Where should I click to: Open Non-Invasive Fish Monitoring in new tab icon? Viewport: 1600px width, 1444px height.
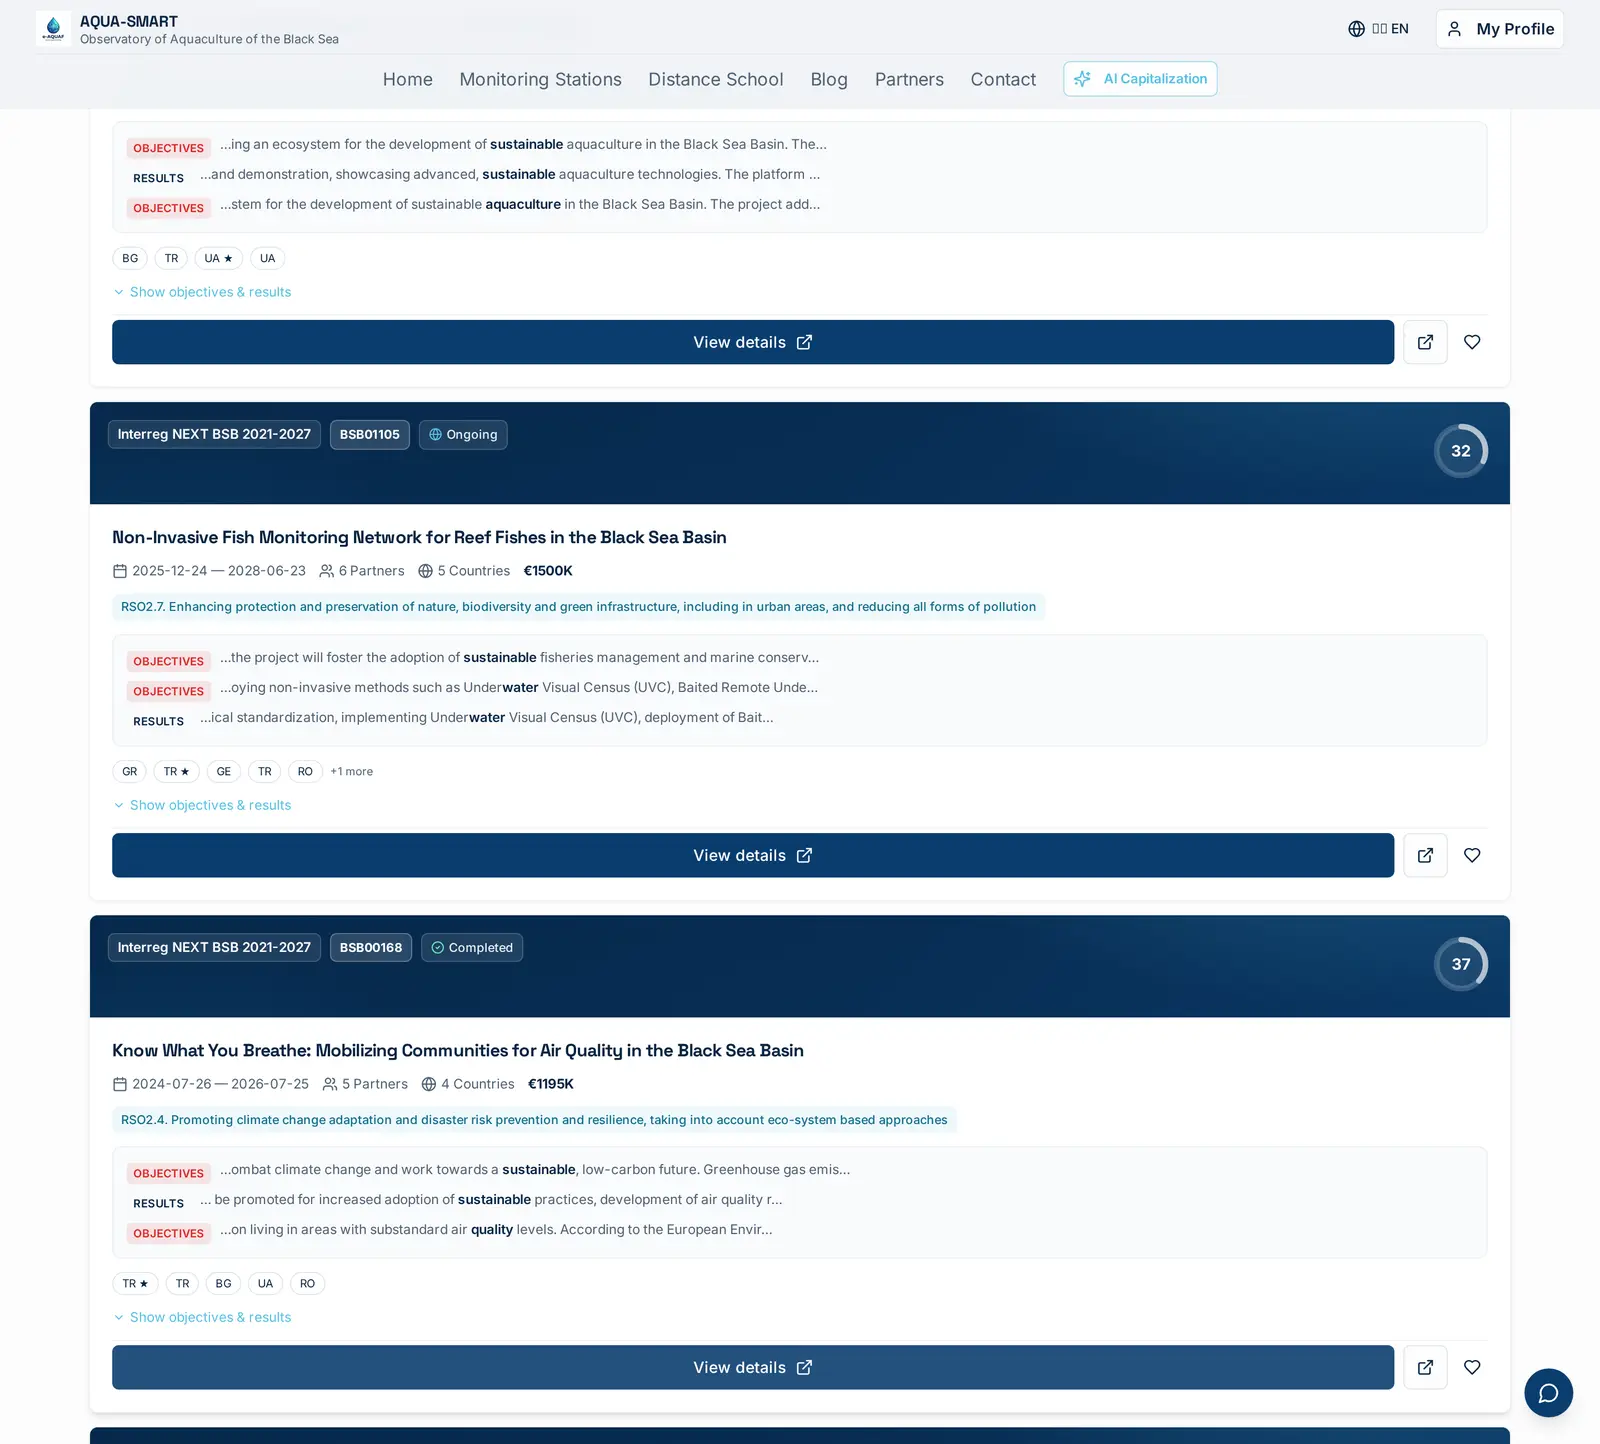pyautogui.click(x=1425, y=855)
